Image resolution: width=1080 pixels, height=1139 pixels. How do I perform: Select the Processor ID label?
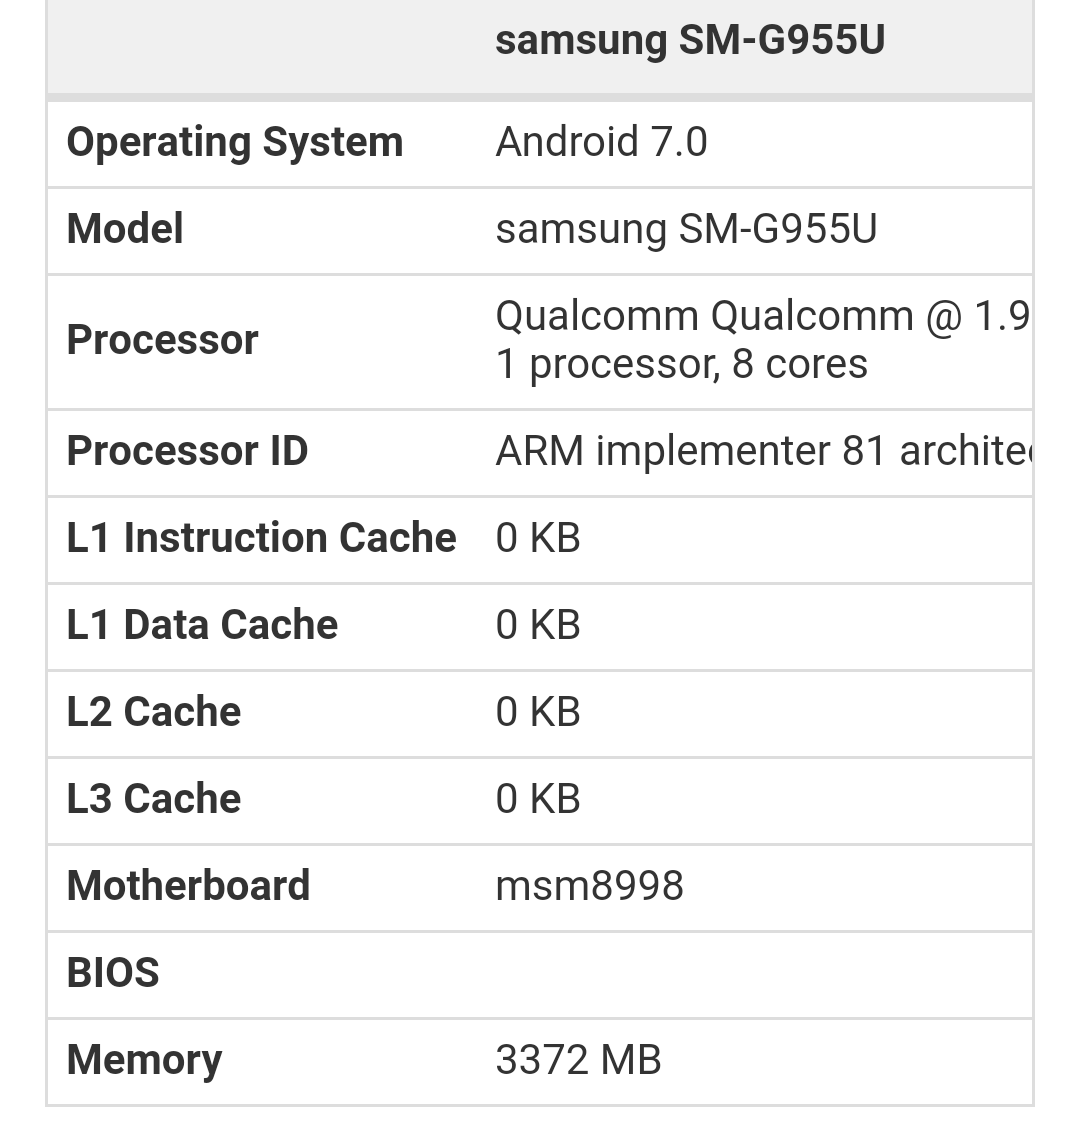[x=187, y=451]
